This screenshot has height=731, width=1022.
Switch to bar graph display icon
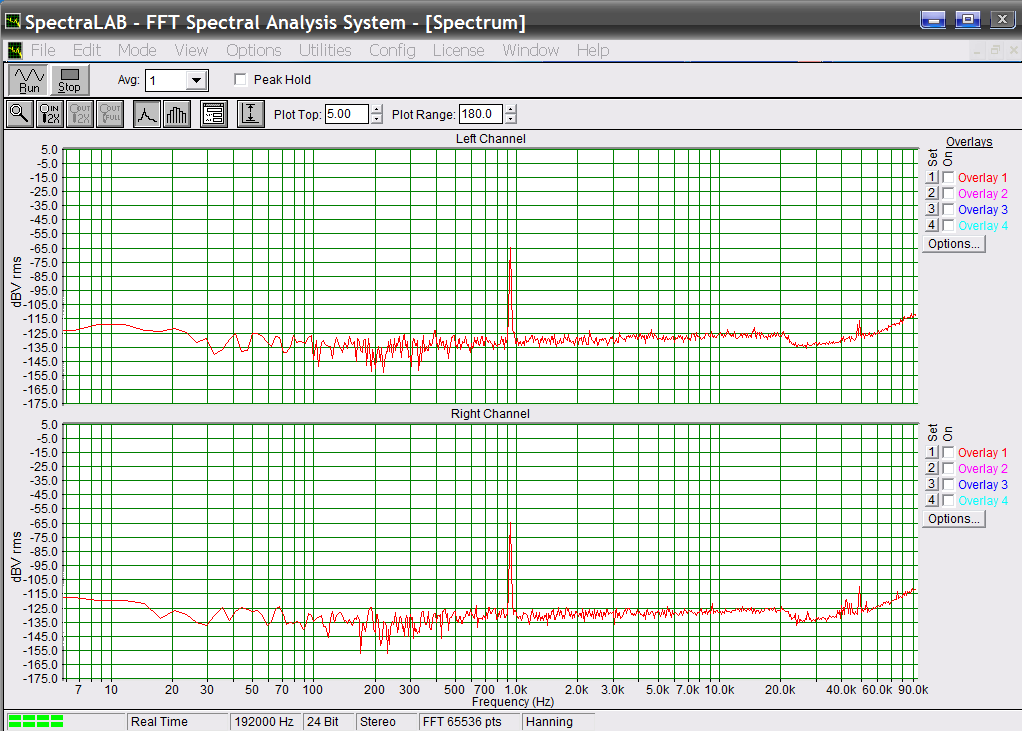(177, 114)
